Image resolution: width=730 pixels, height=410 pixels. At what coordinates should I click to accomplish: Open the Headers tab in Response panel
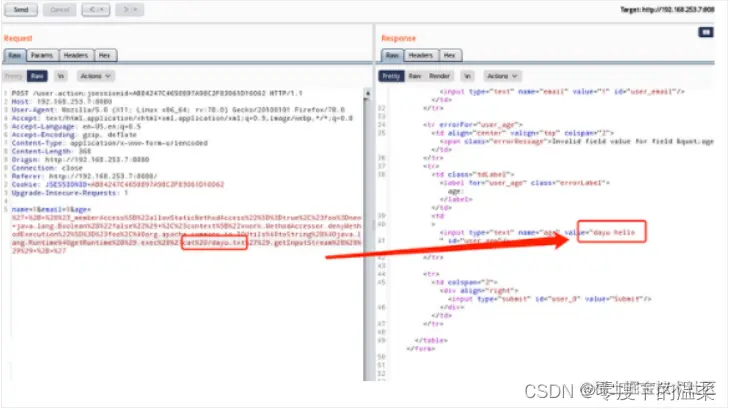[421, 55]
